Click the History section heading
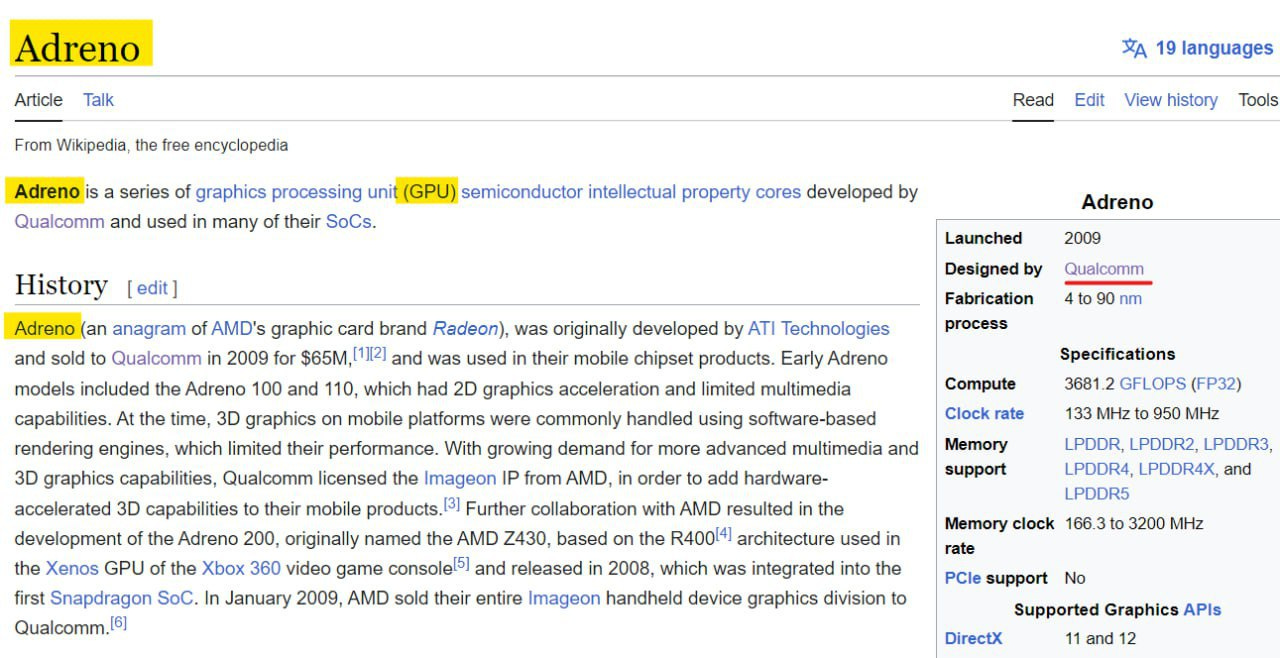The width and height of the screenshot is (1280, 658). 61,285
